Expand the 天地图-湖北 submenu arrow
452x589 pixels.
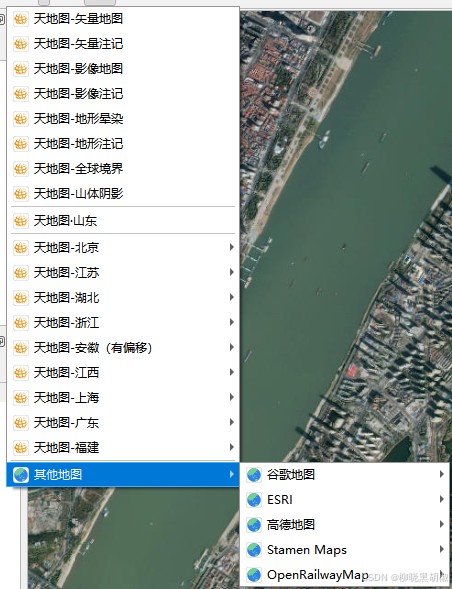pos(232,298)
